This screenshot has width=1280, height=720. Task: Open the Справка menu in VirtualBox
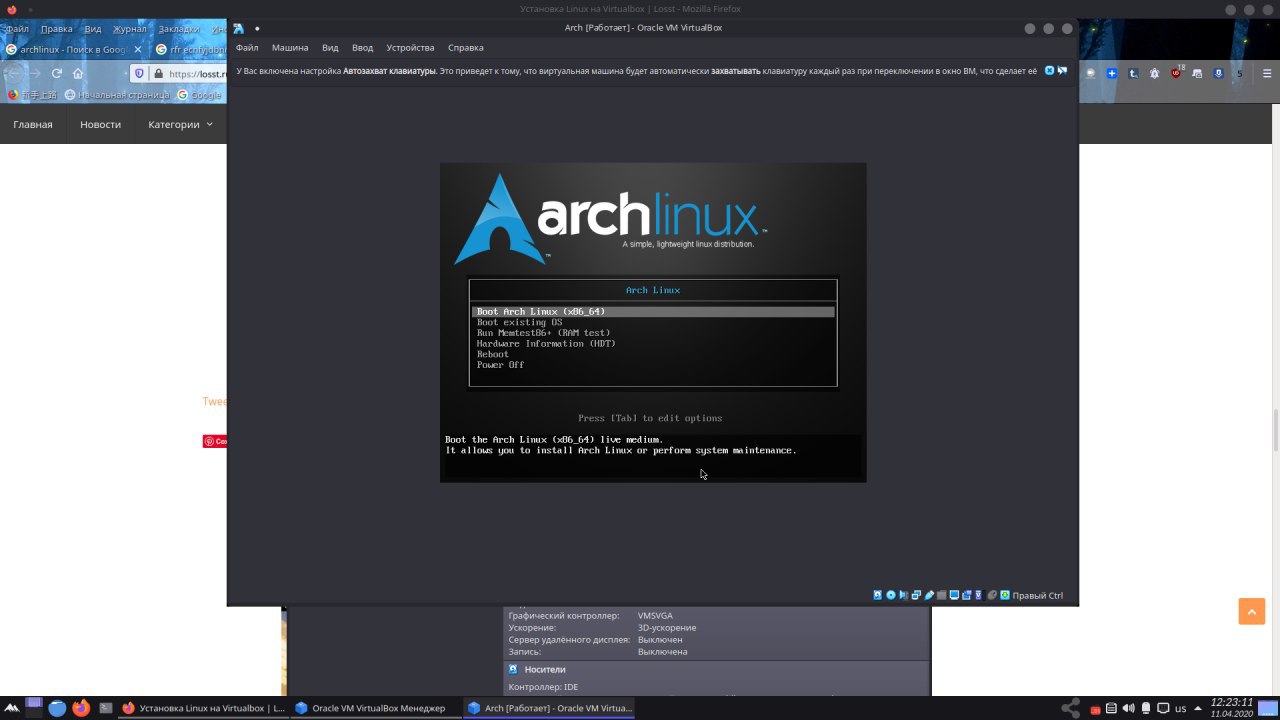coord(466,47)
